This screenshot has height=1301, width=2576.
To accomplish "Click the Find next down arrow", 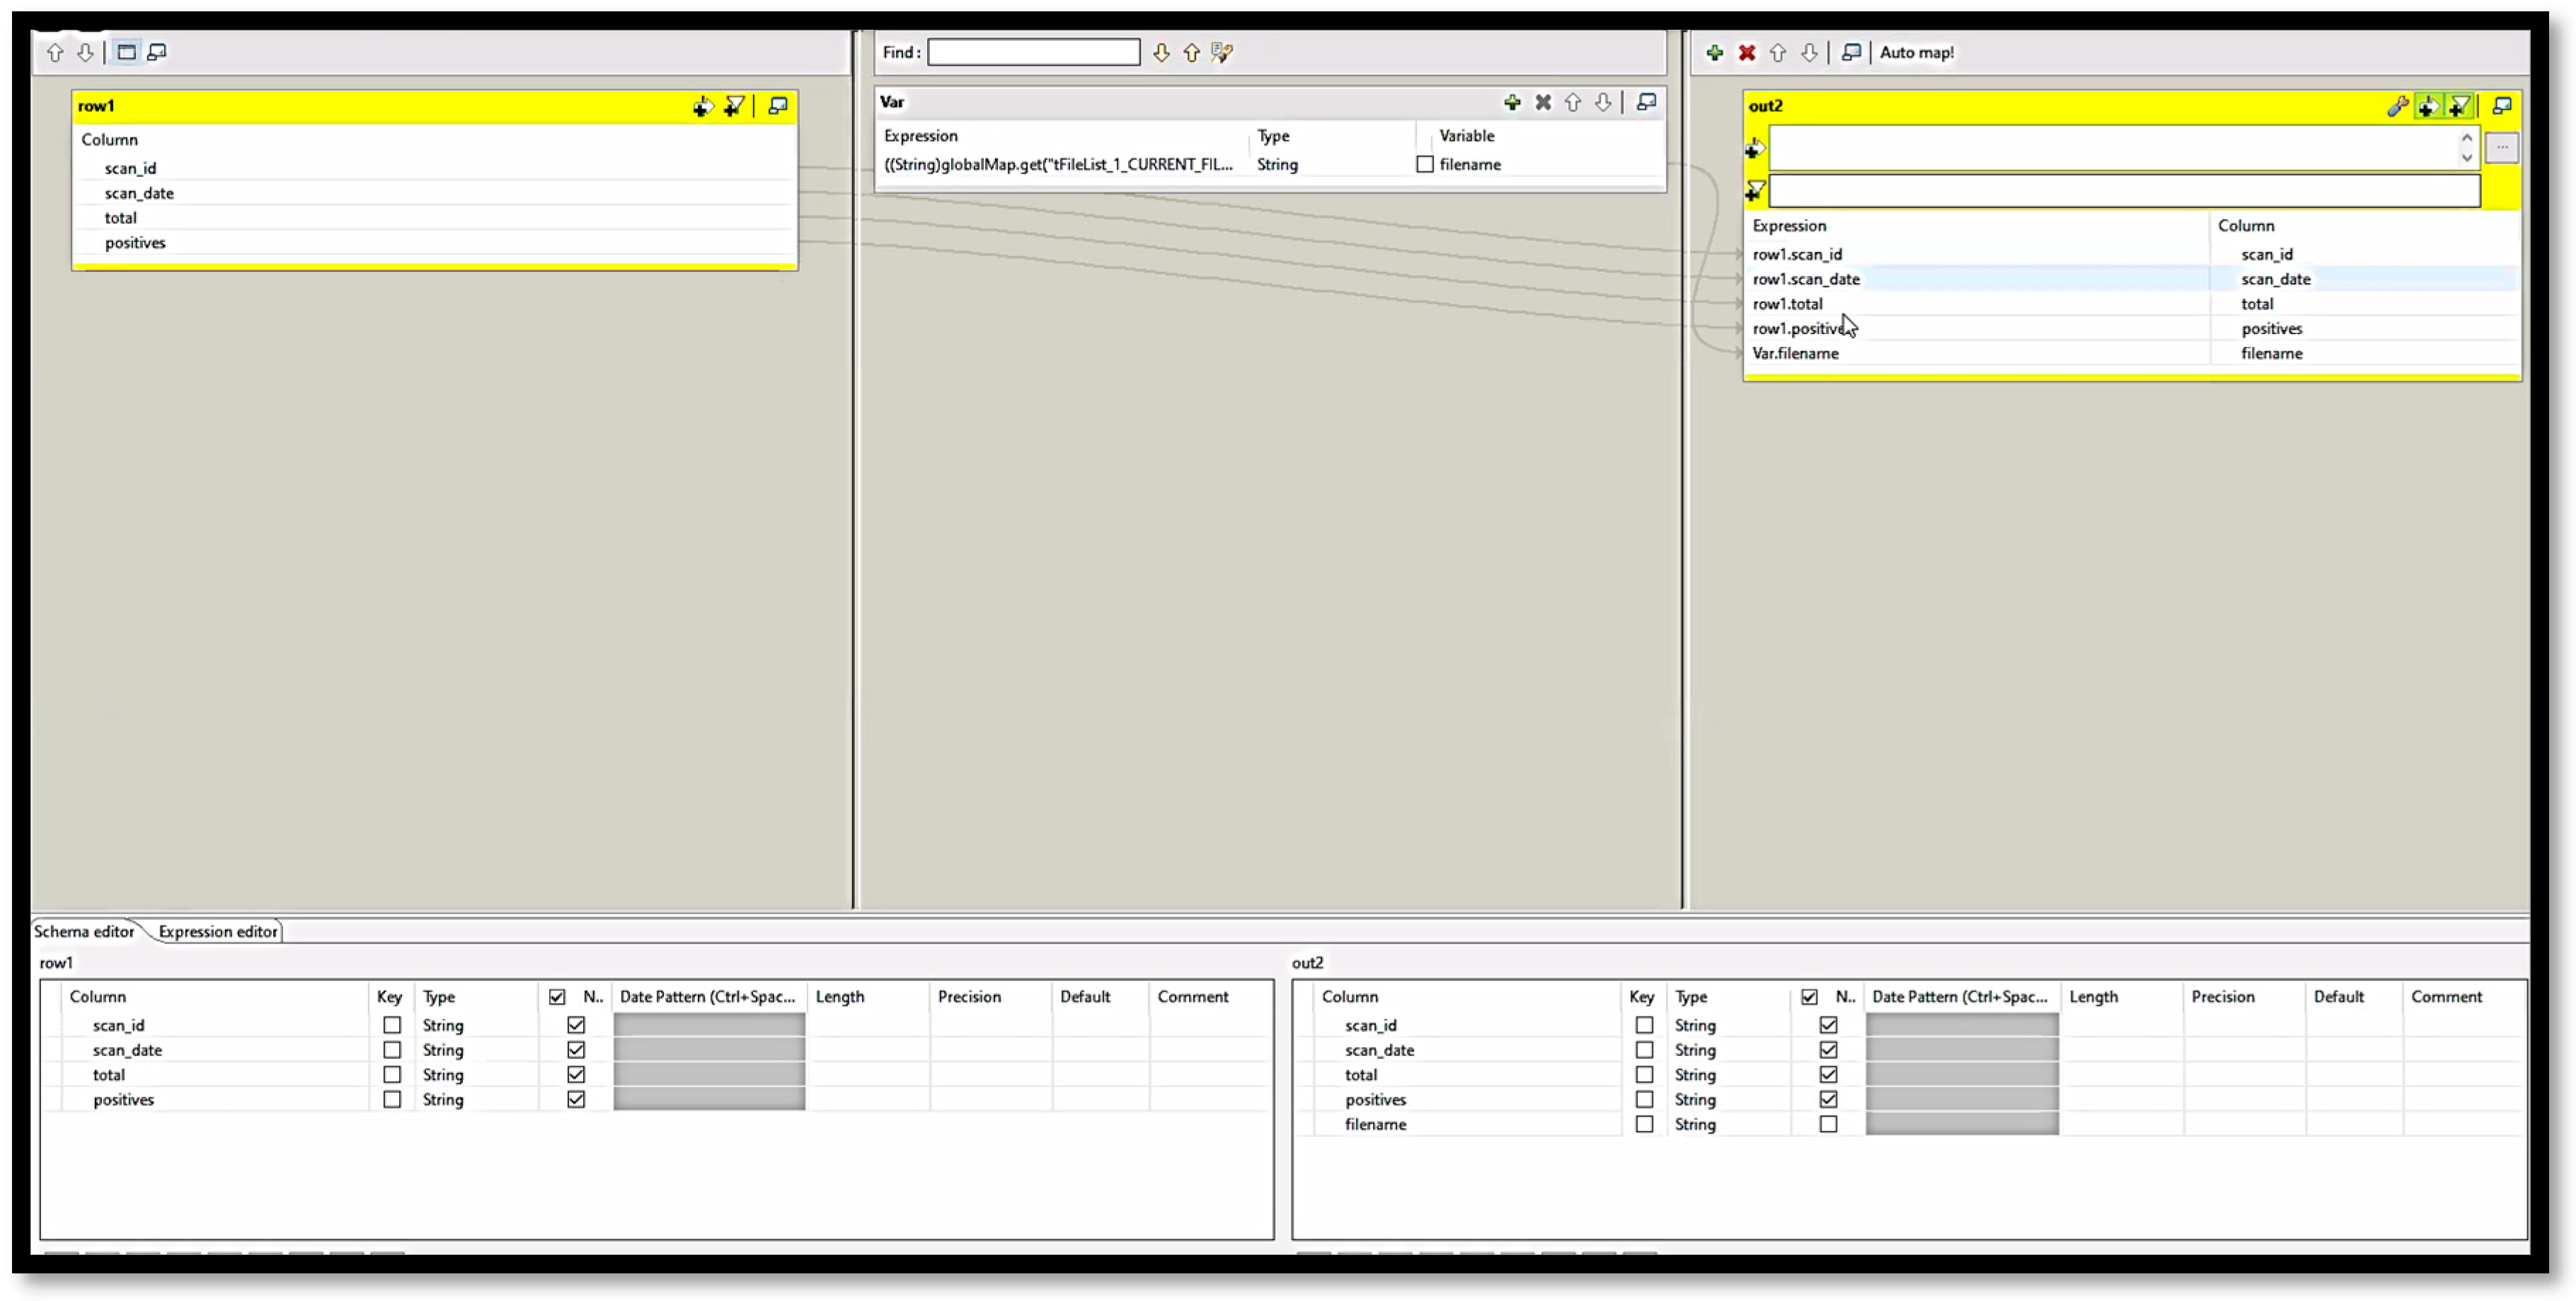I will 1161,53.
